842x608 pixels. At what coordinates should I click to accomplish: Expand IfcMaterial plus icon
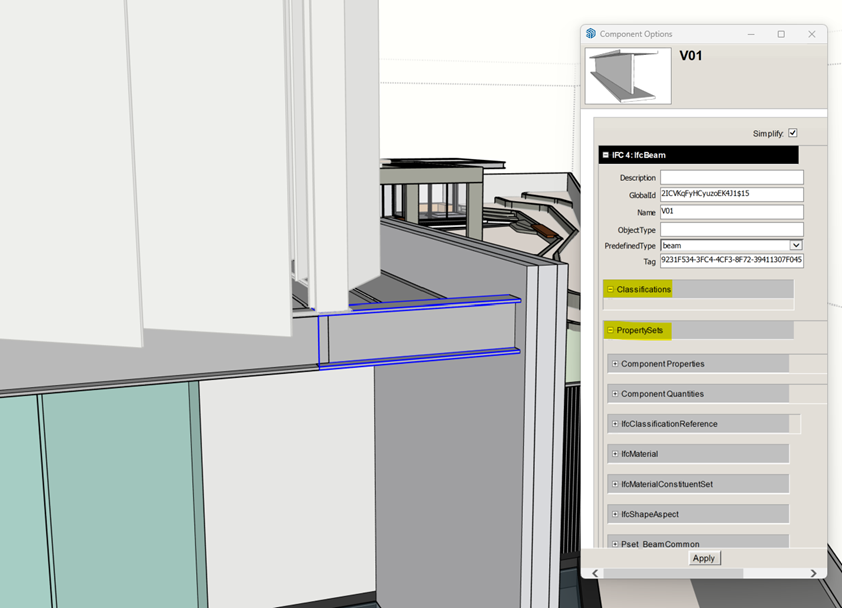[x=615, y=454]
